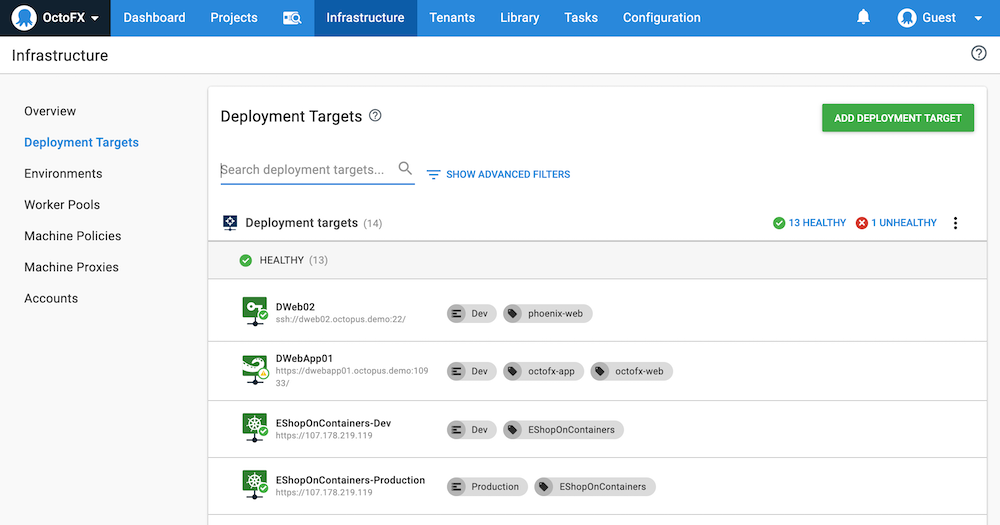The width and height of the screenshot is (1000, 525).
Task: Open the three-dot overflow menu
Action: click(955, 223)
